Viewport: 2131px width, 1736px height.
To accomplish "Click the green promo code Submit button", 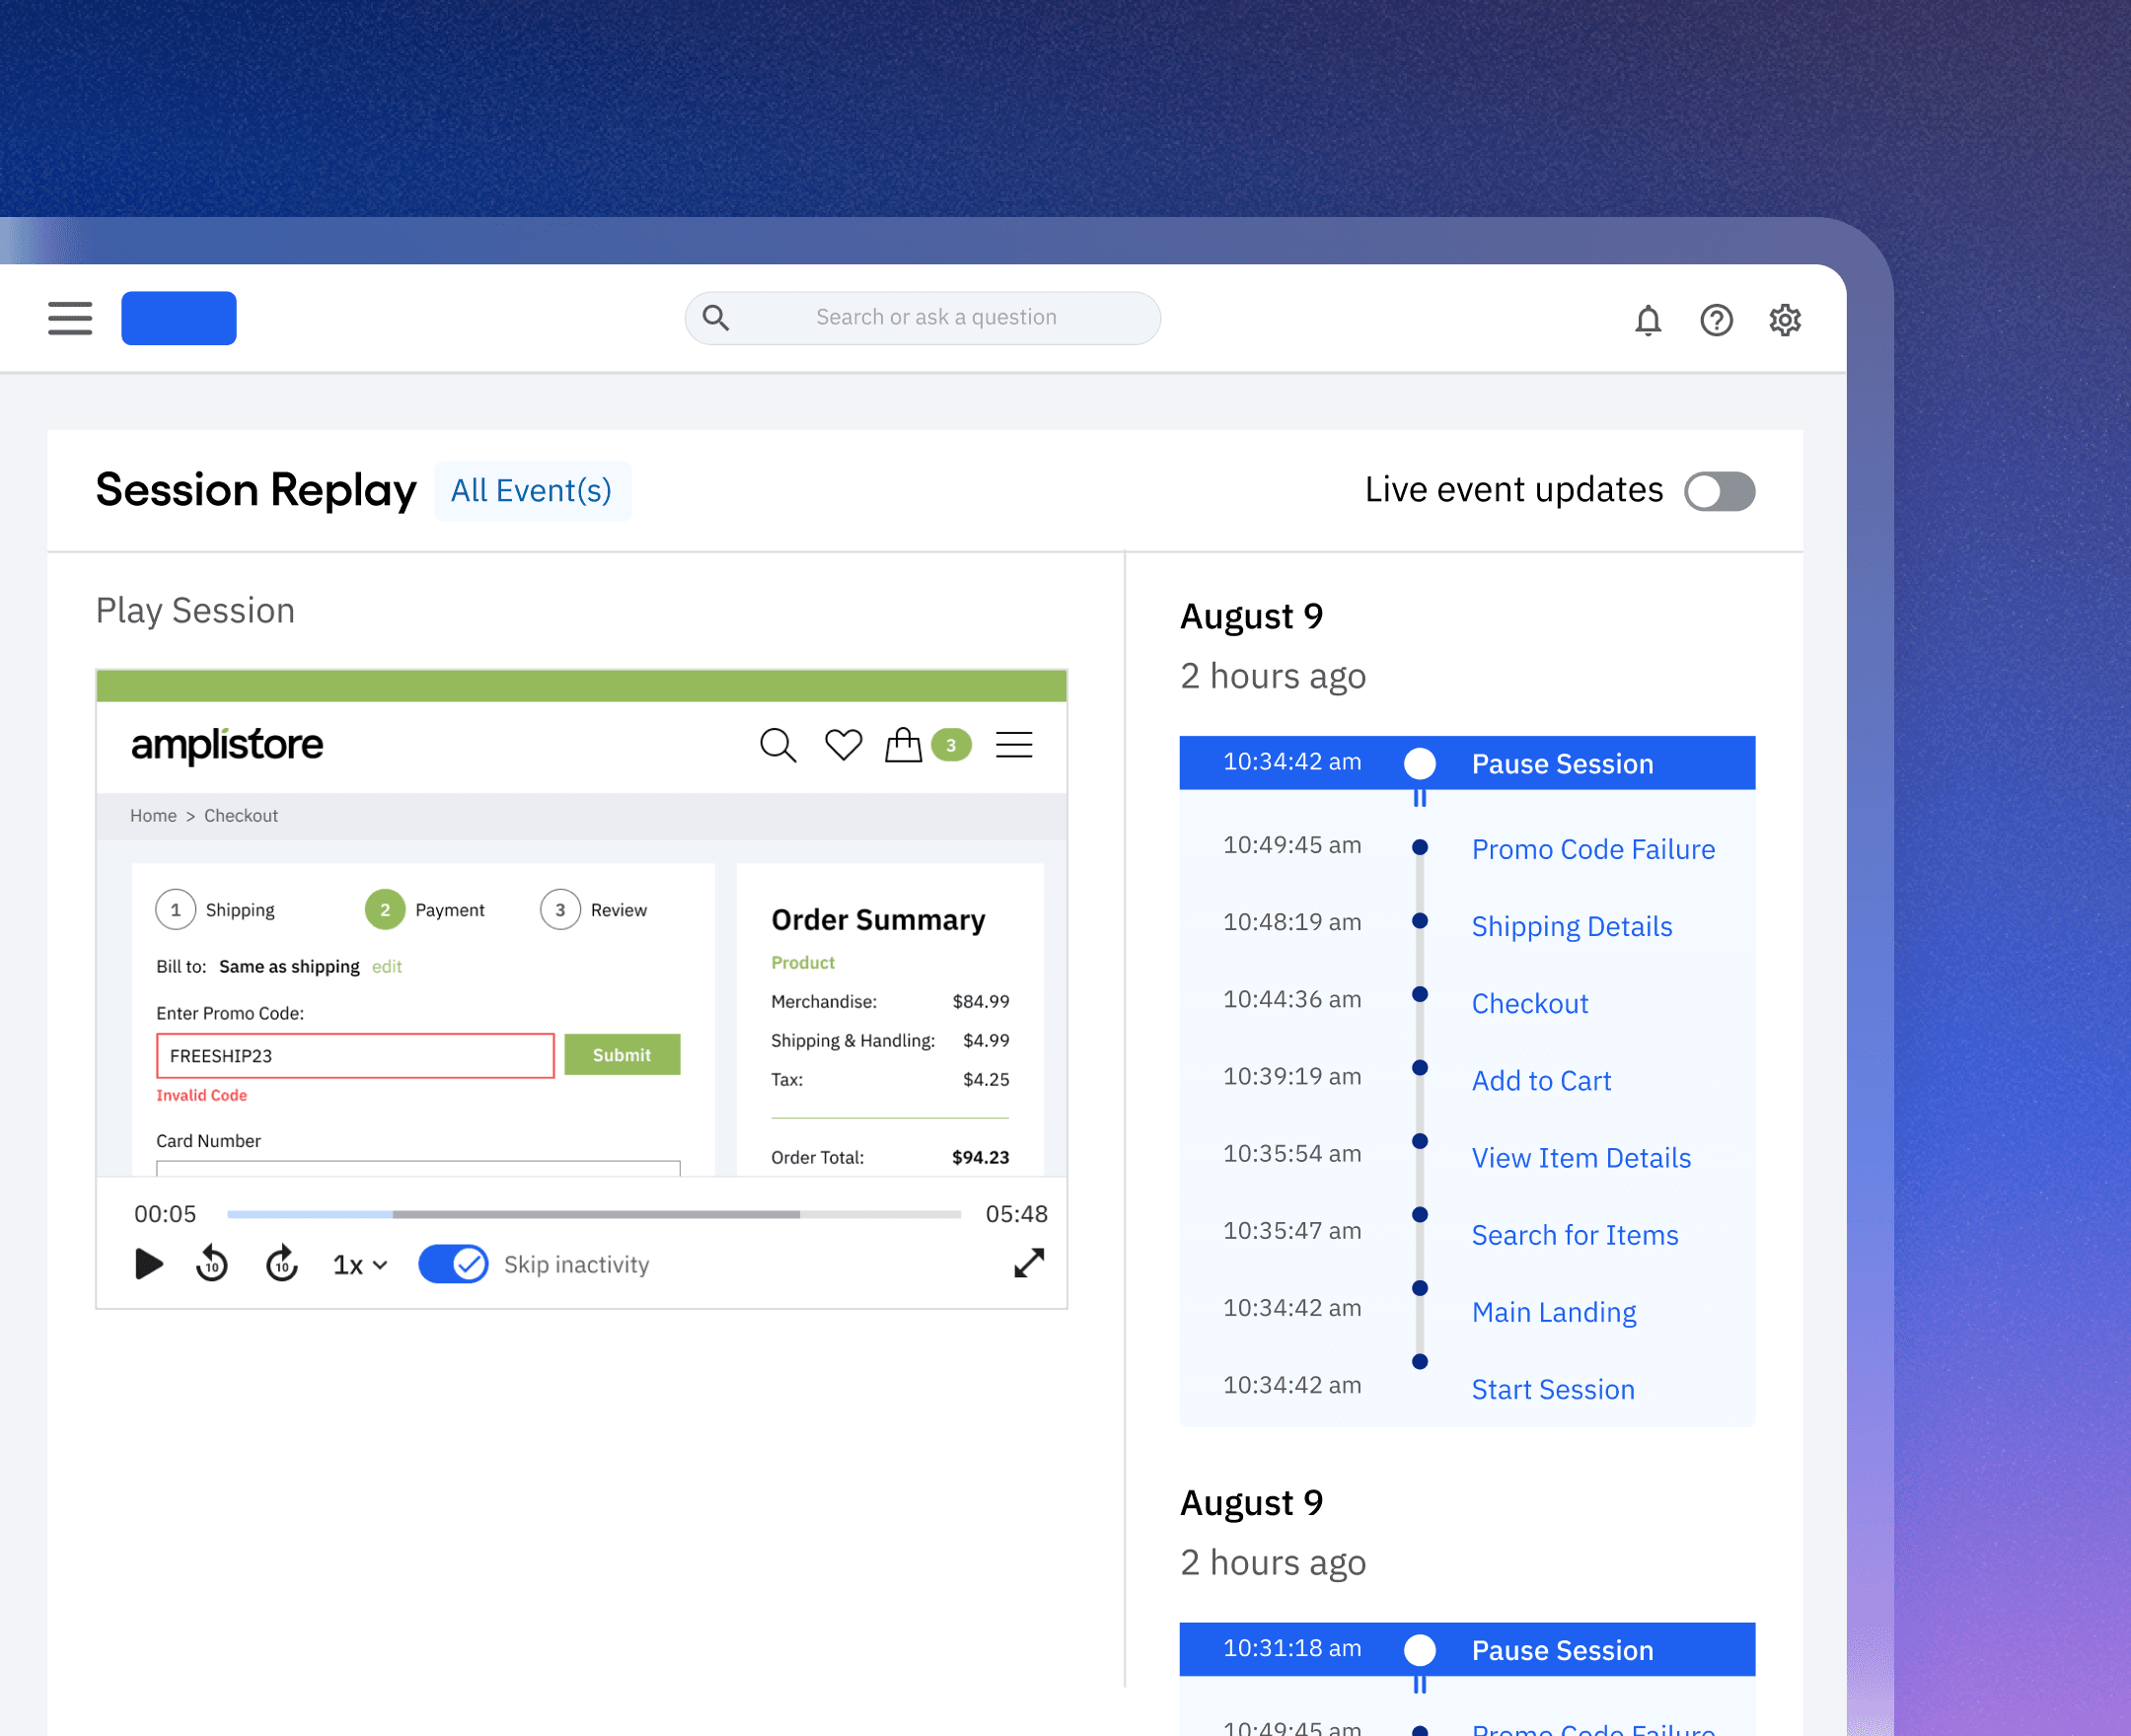I will tap(621, 1055).
